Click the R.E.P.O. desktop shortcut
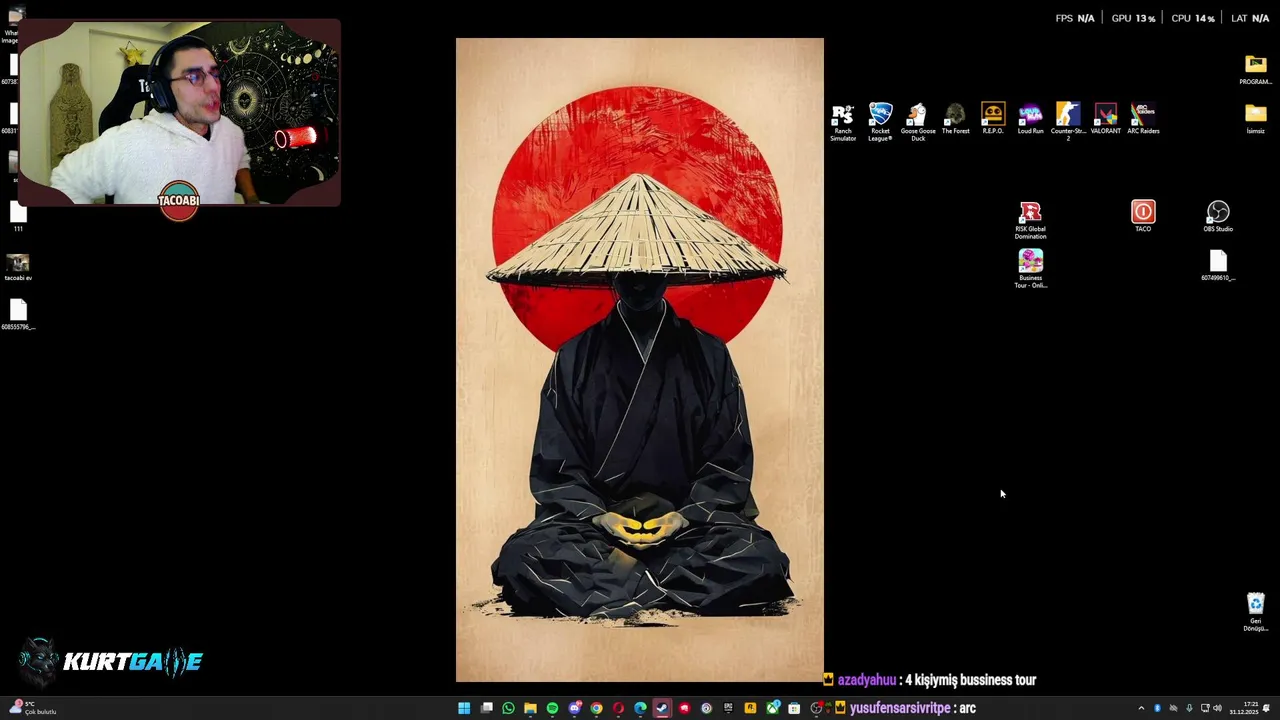1280x720 pixels. click(x=993, y=119)
